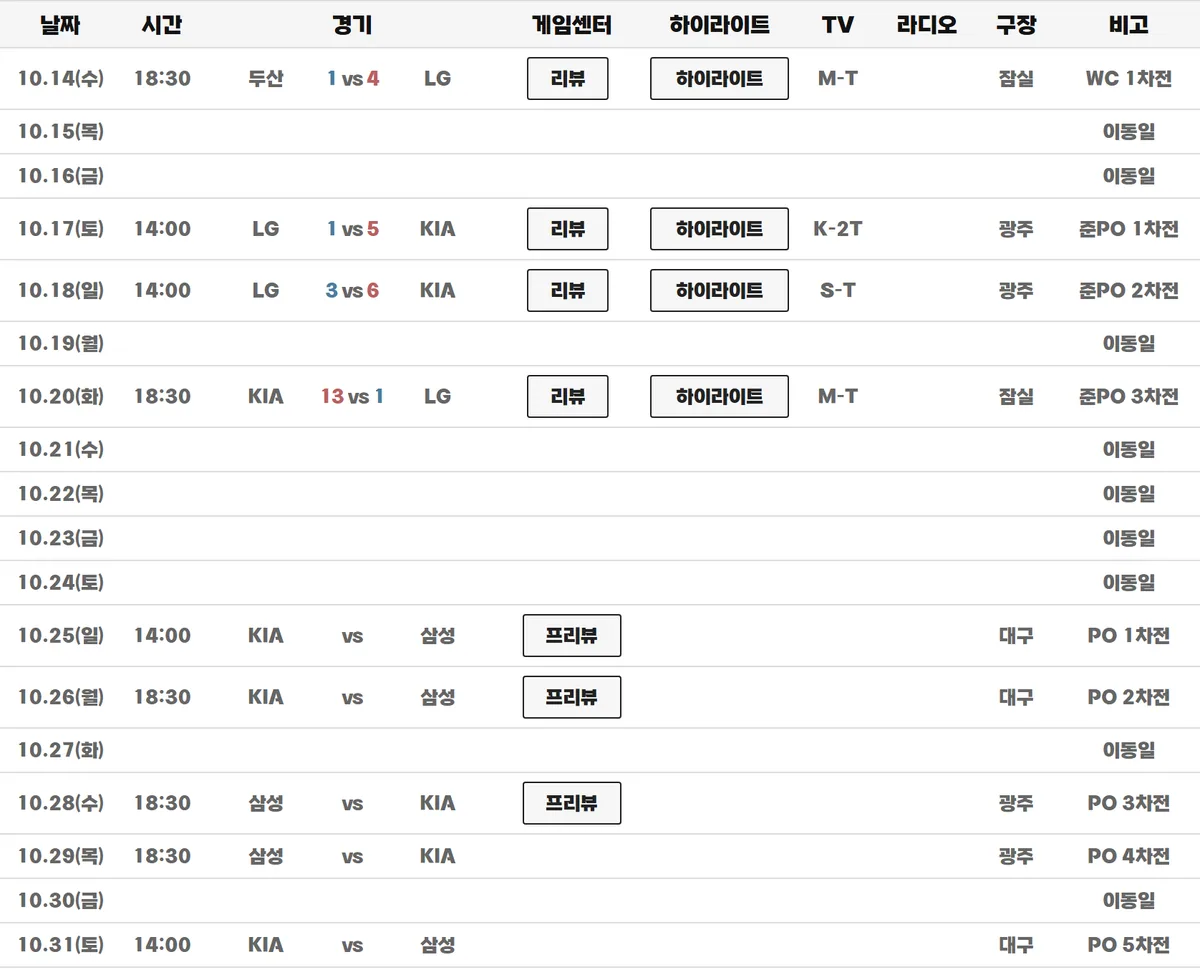
Task: Click the KIA home team on 10.28
Action: point(438,804)
